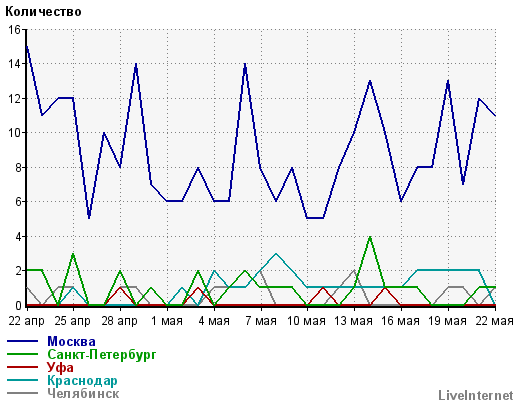Click the red Уфа legend line swatch

click(x=23, y=367)
